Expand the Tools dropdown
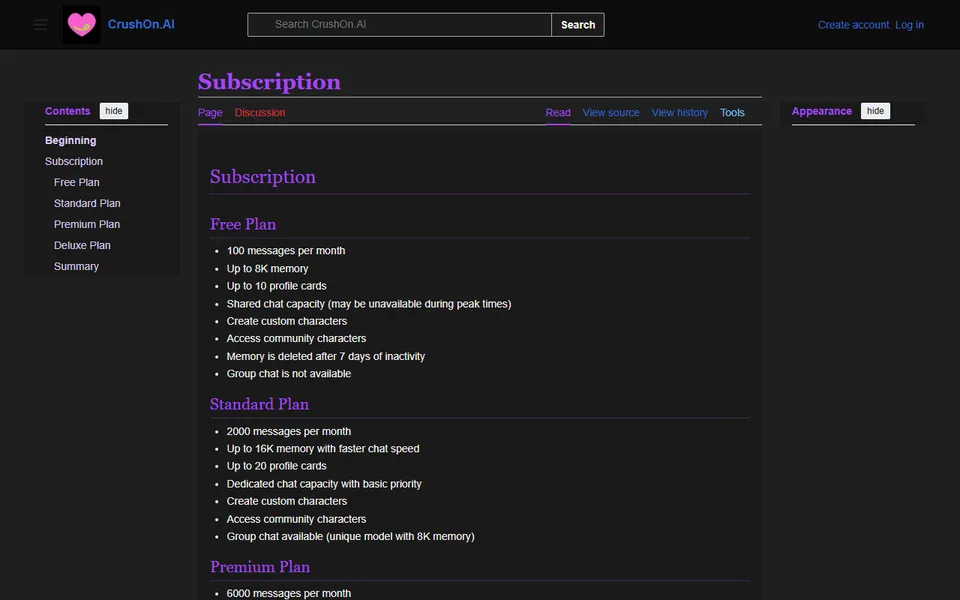 [732, 113]
